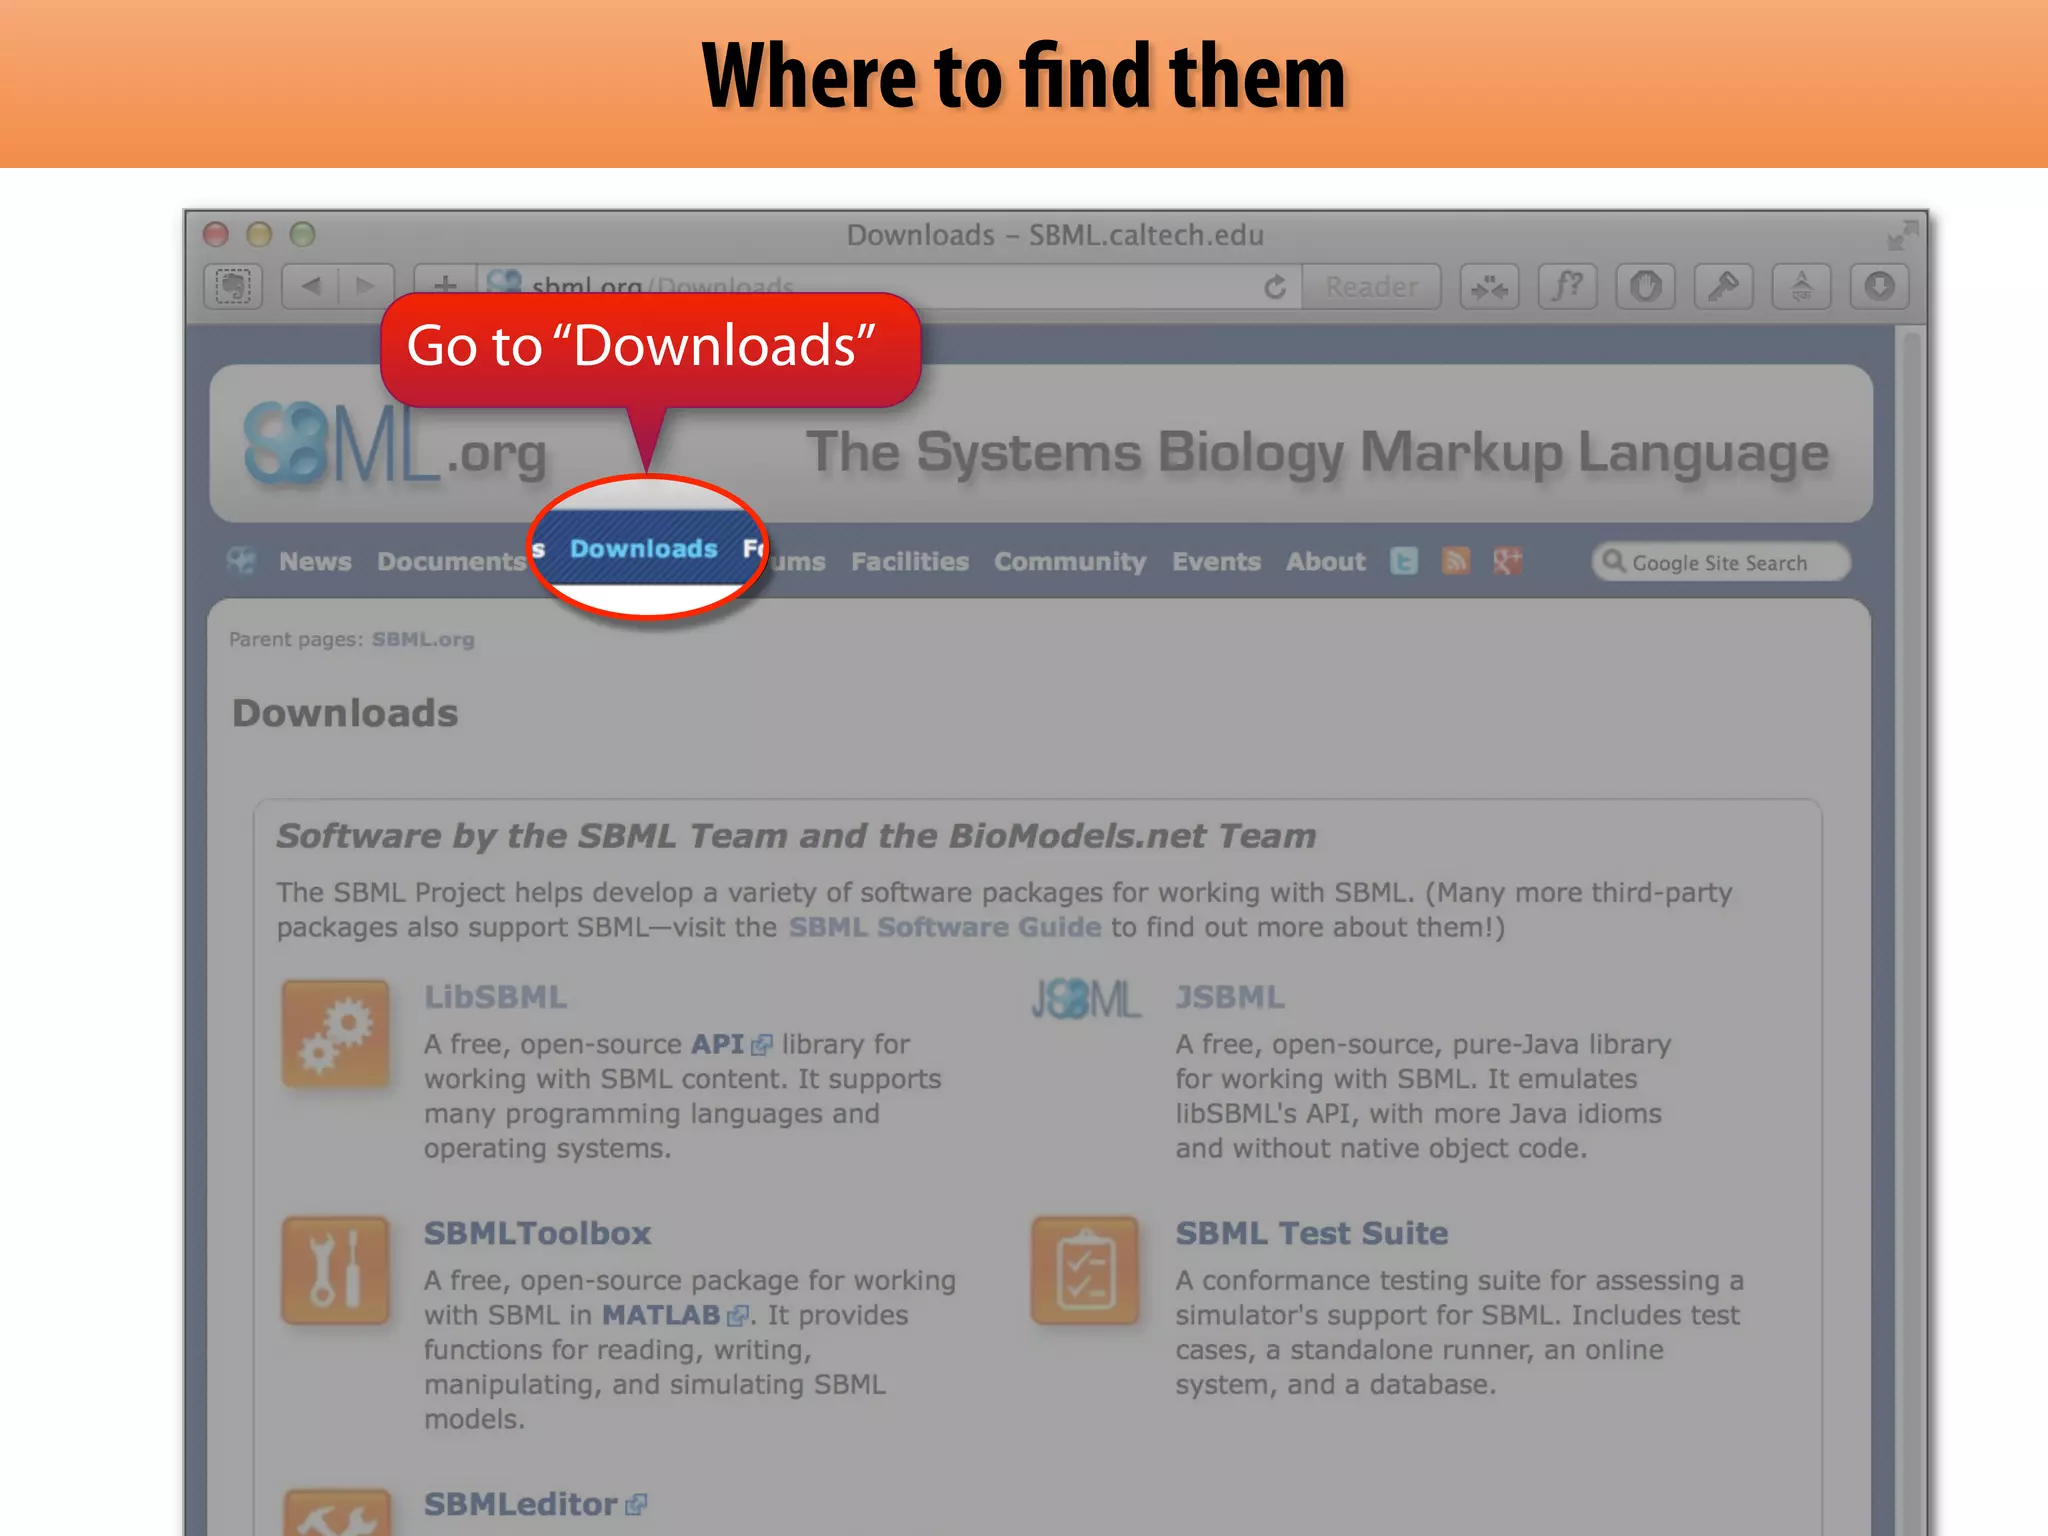Open the About navigation menu
The image size is (2048, 1536).
1326,562
